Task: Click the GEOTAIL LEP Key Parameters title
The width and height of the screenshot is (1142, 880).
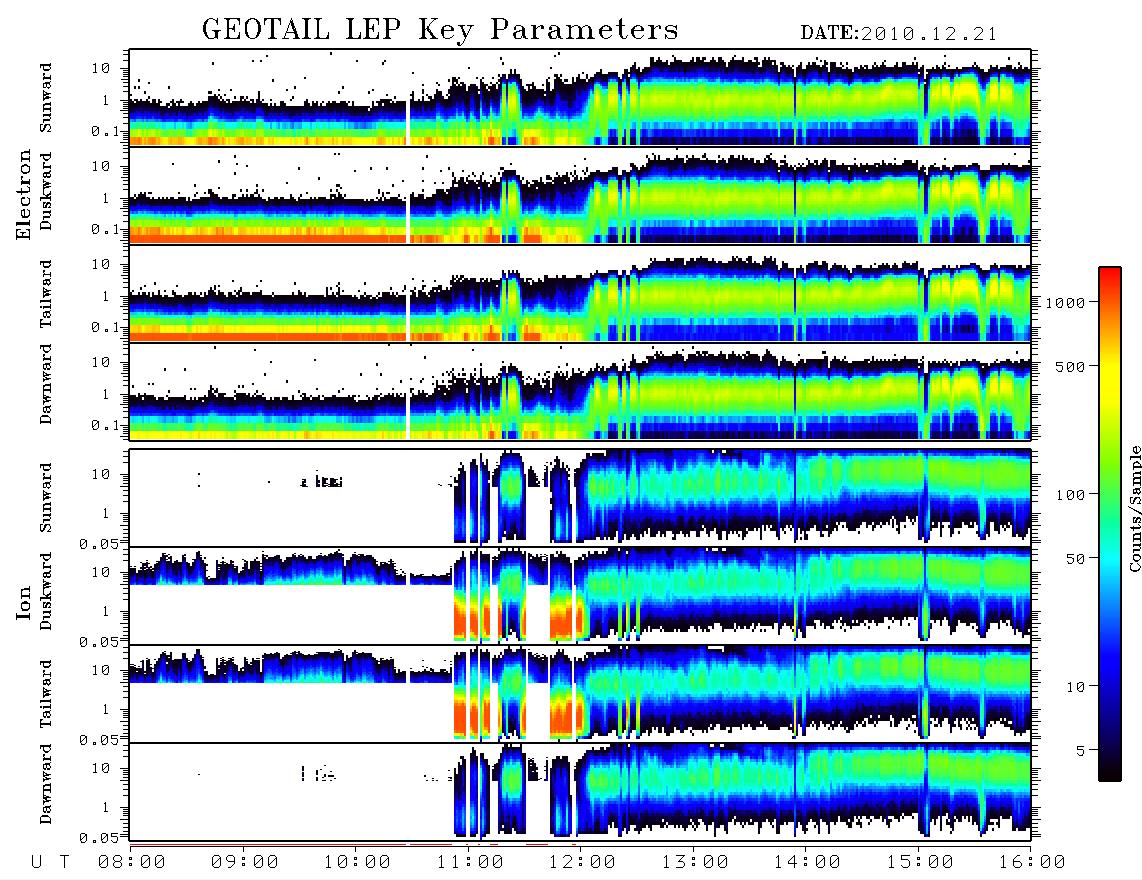Action: click(440, 31)
